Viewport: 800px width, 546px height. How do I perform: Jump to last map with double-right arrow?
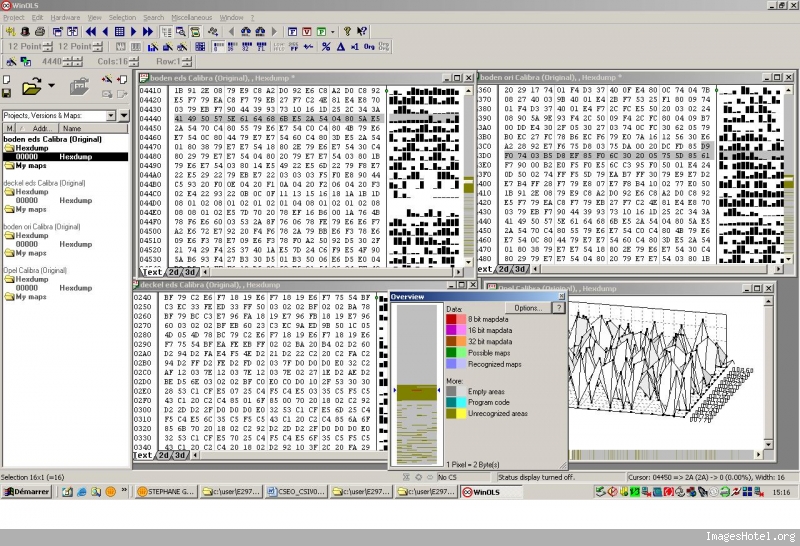148,32
